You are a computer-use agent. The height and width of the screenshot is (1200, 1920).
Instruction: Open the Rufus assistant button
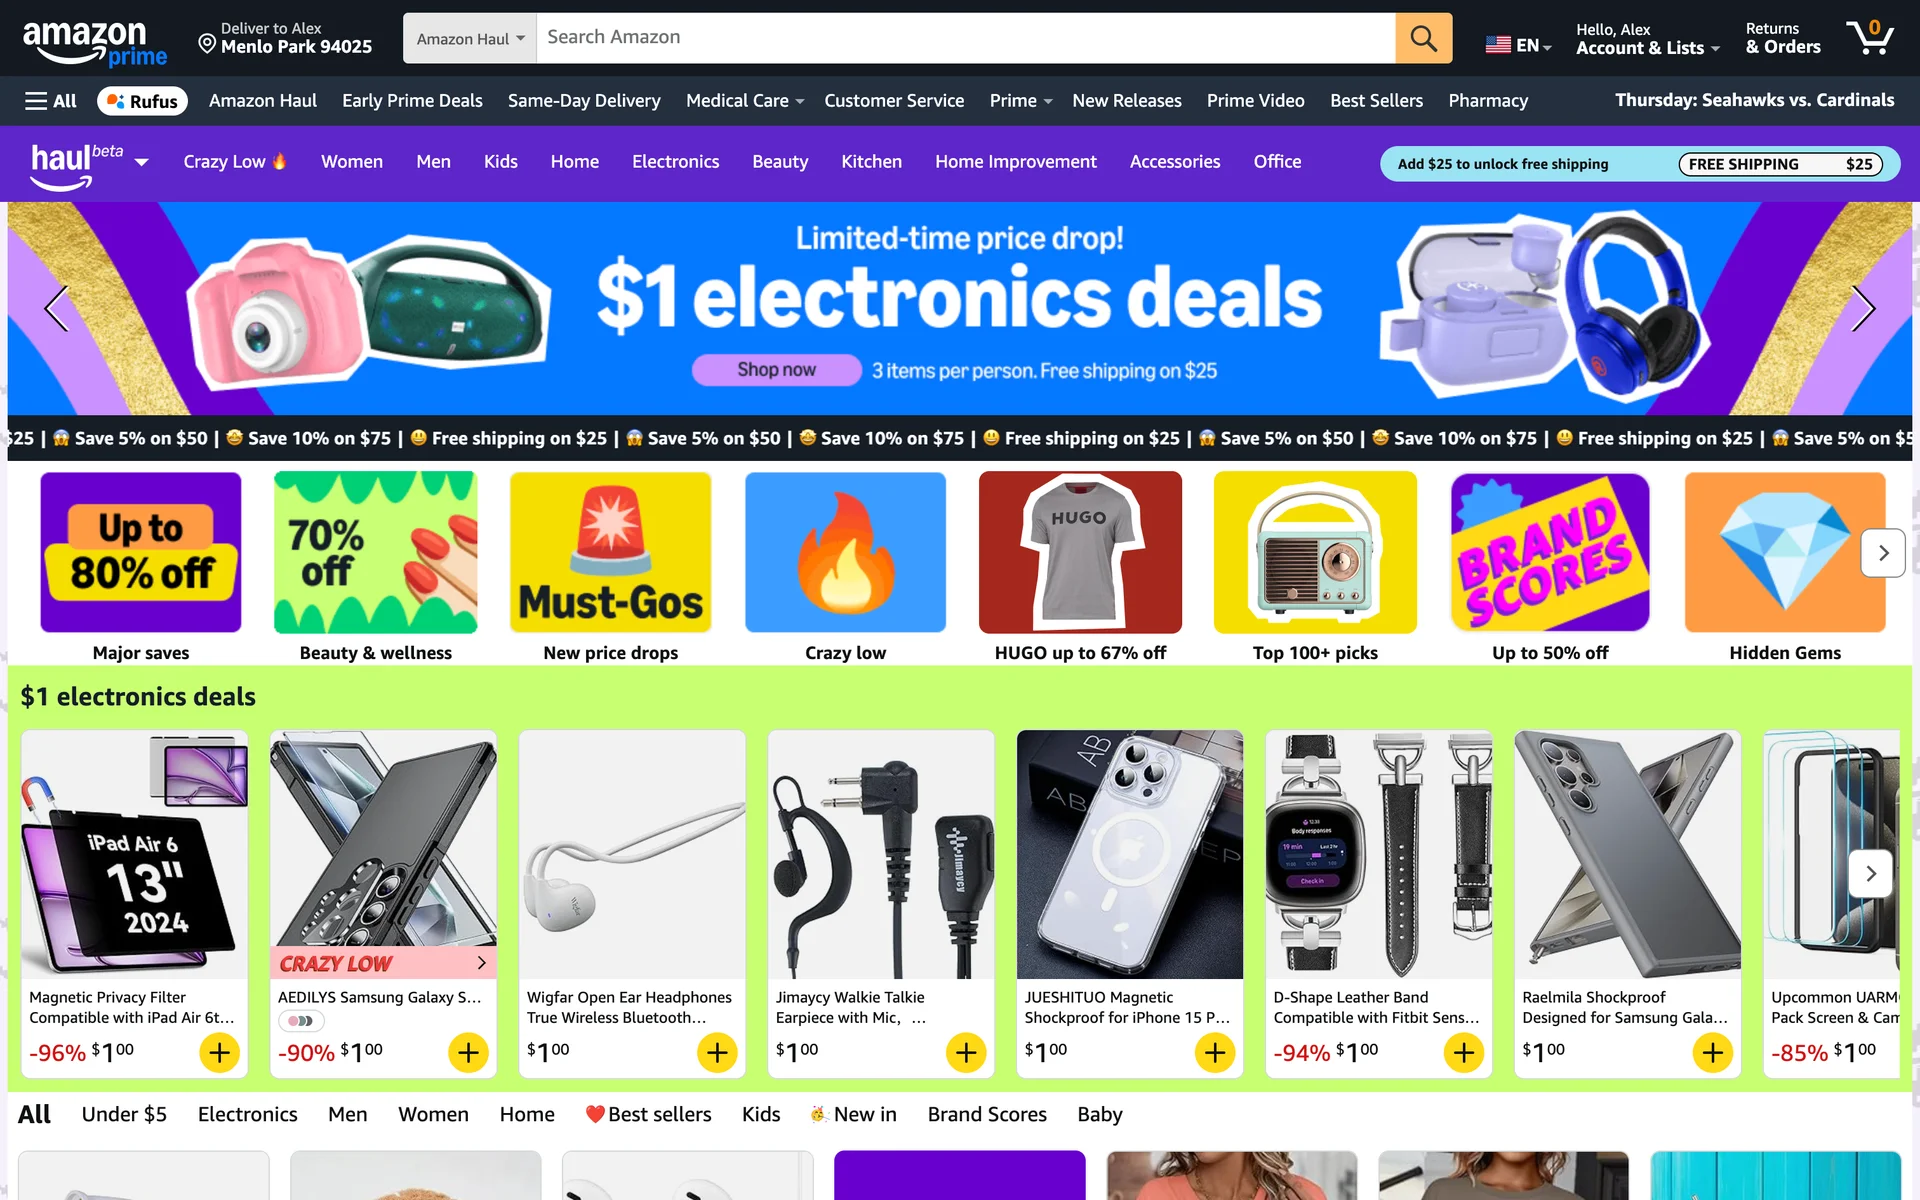[142, 101]
